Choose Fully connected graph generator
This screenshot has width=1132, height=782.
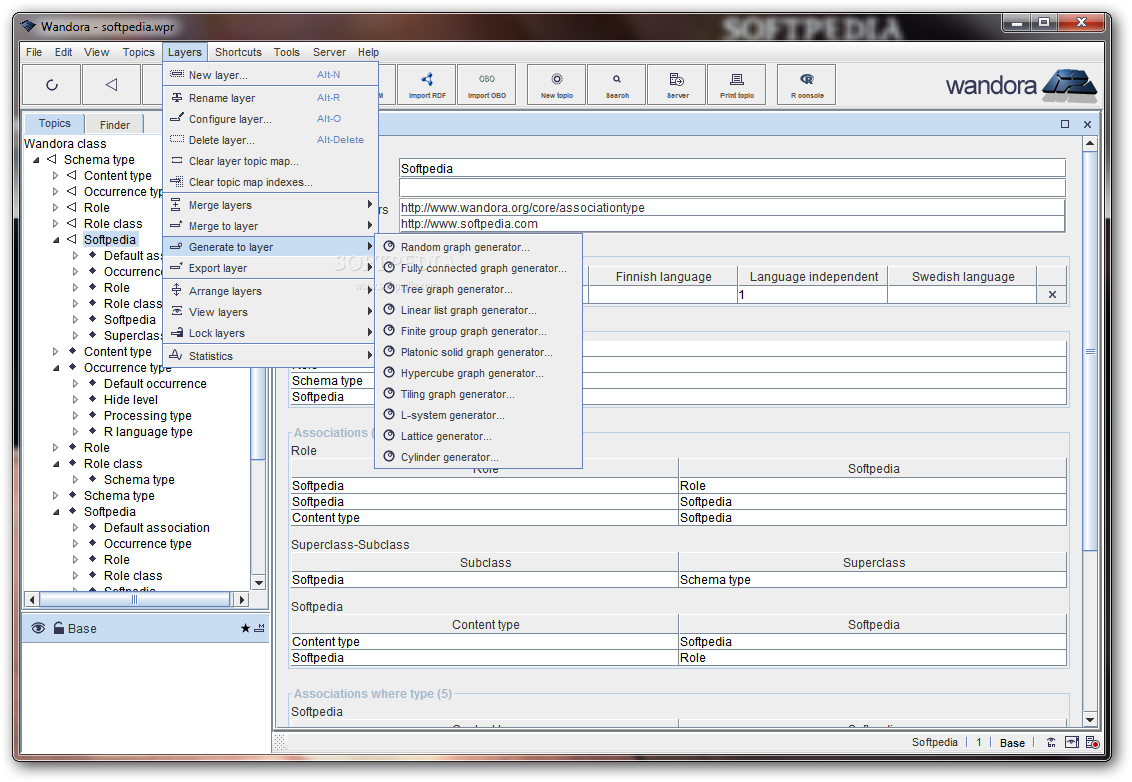pos(479,268)
